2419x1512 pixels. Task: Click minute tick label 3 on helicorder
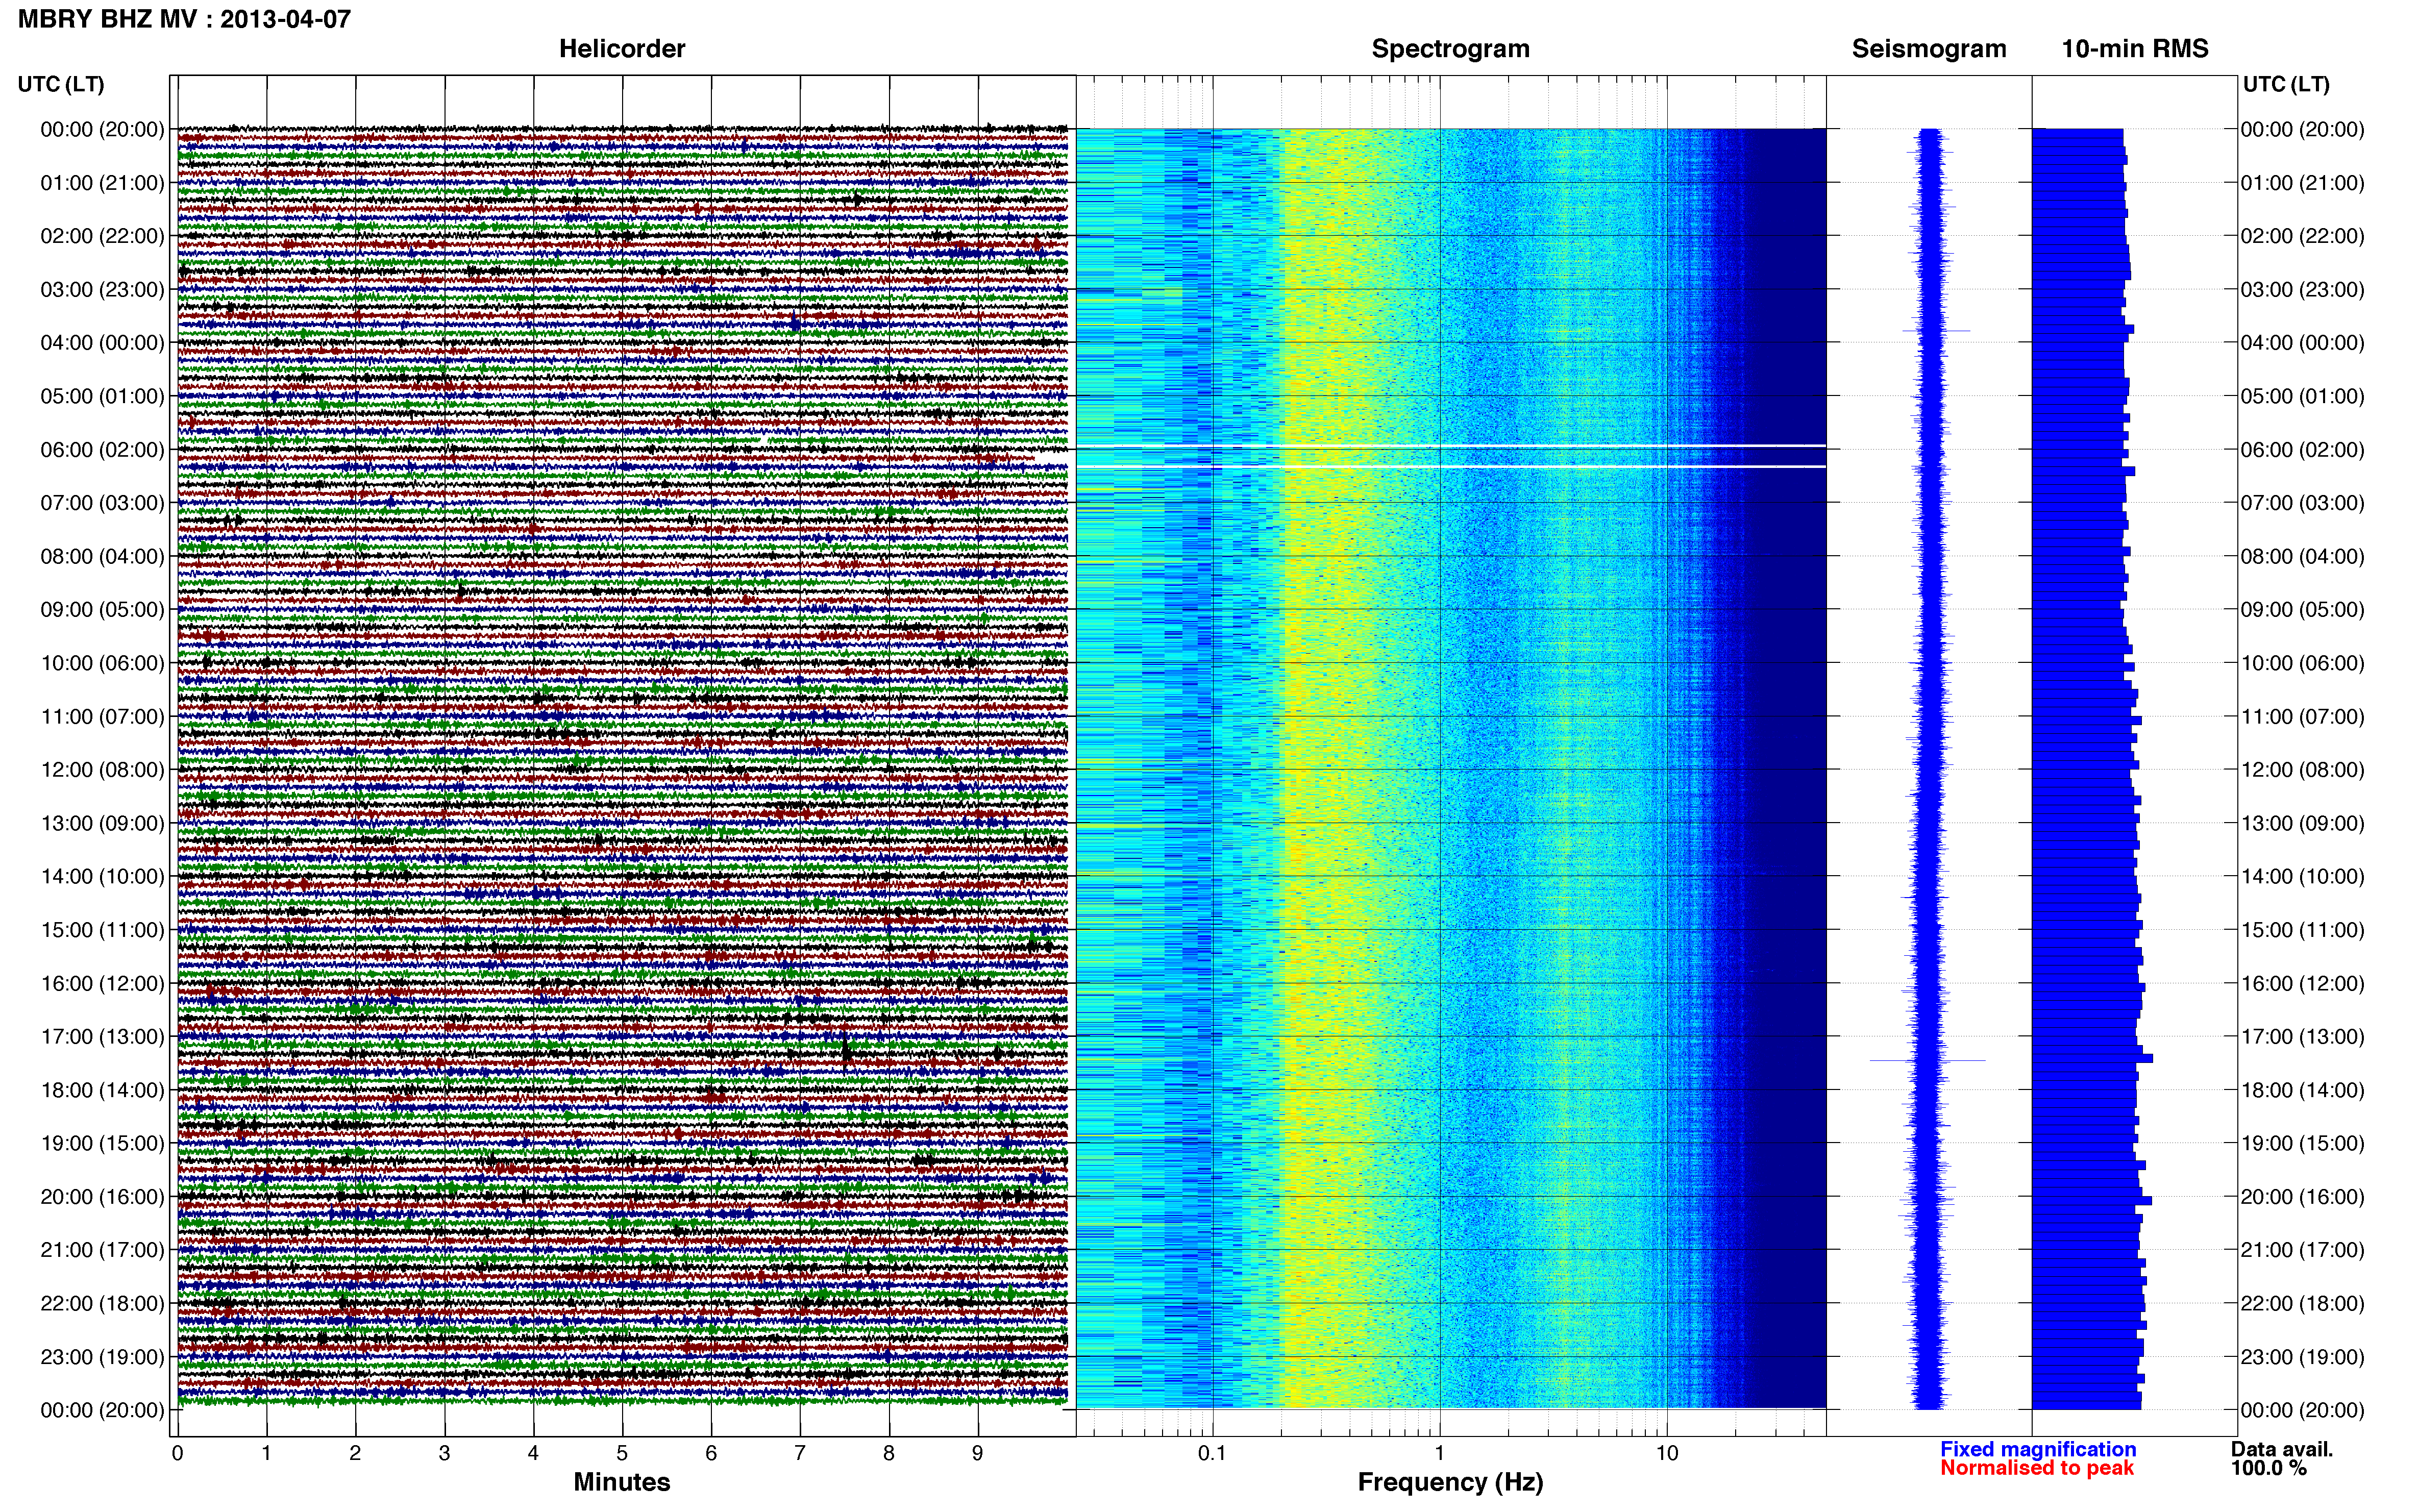pos(444,1454)
